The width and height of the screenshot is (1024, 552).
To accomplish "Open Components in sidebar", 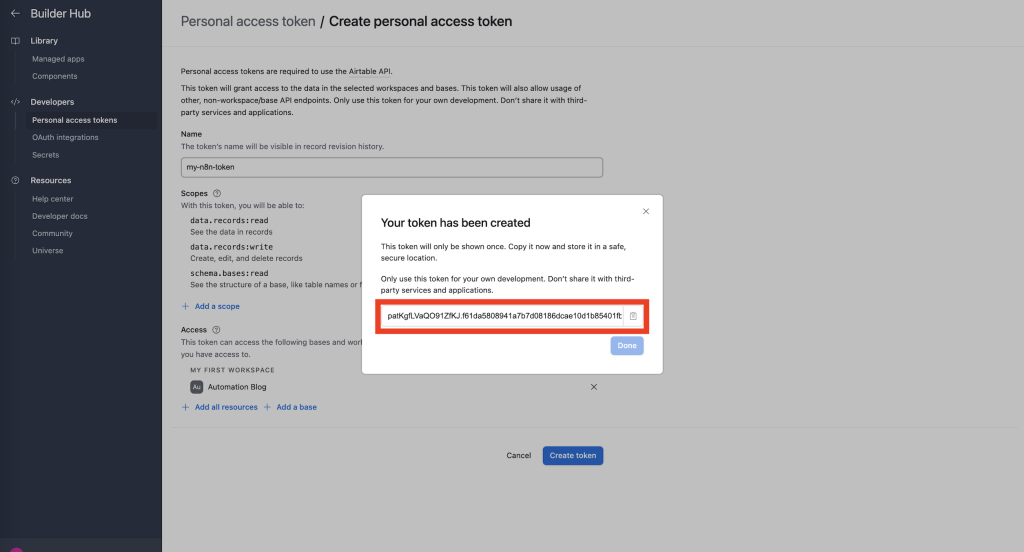I will point(54,76).
